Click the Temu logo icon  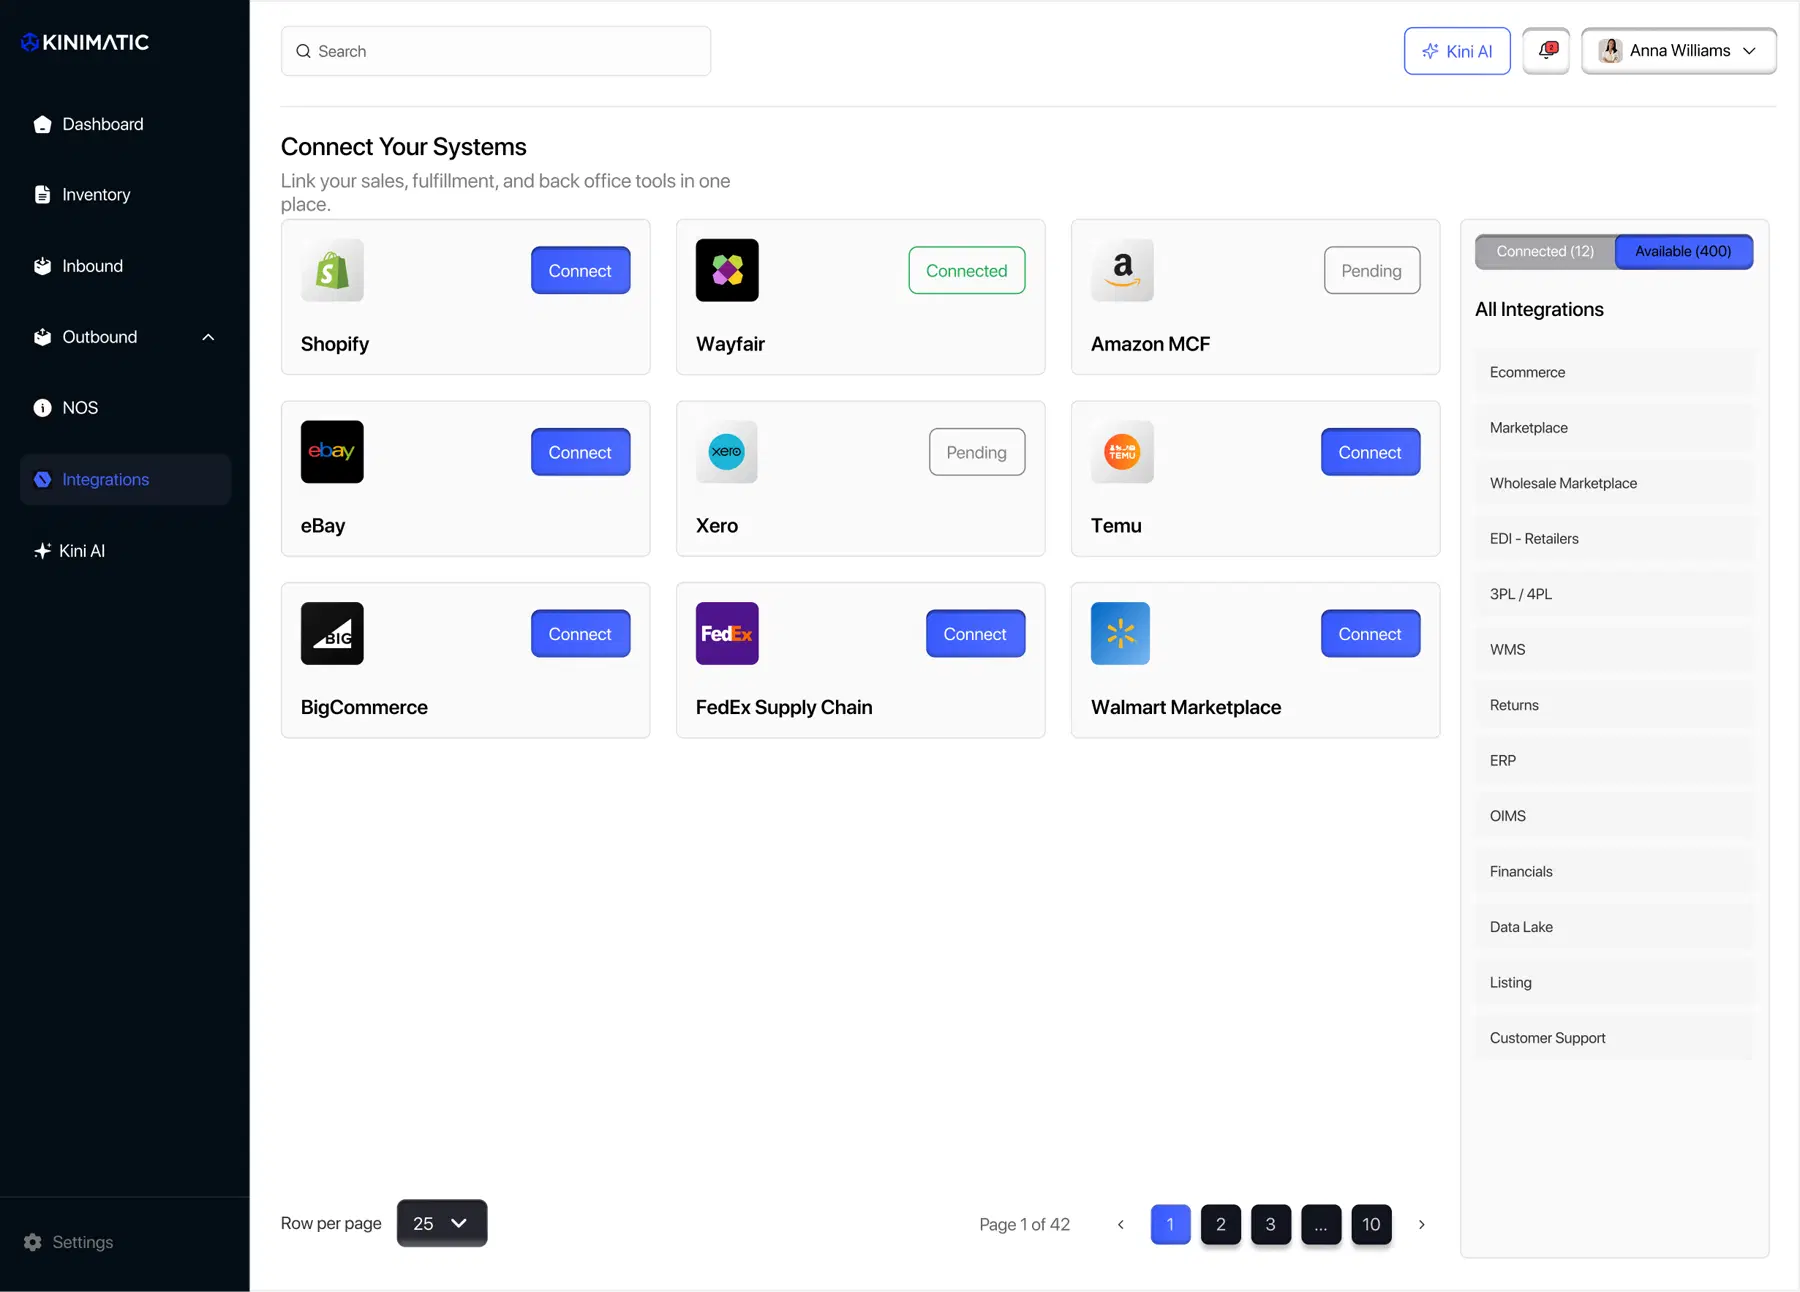click(x=1122, y=452)
